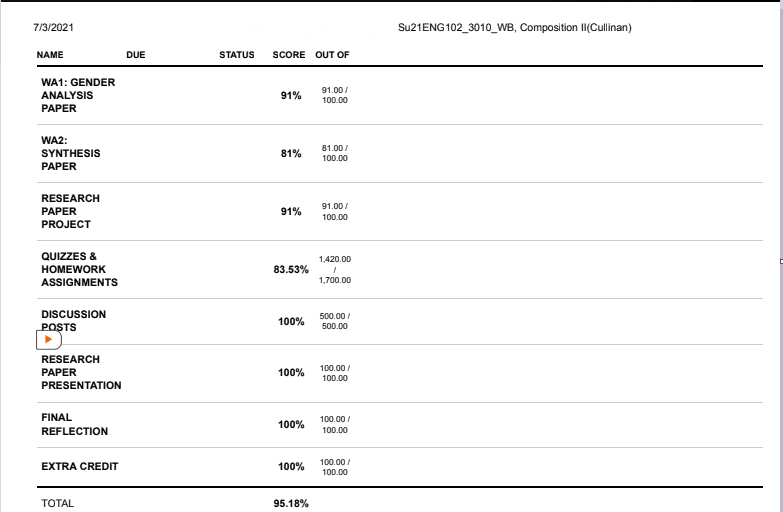
Task: Click the Discussion Posts category name
Action: tap(73, 320)
